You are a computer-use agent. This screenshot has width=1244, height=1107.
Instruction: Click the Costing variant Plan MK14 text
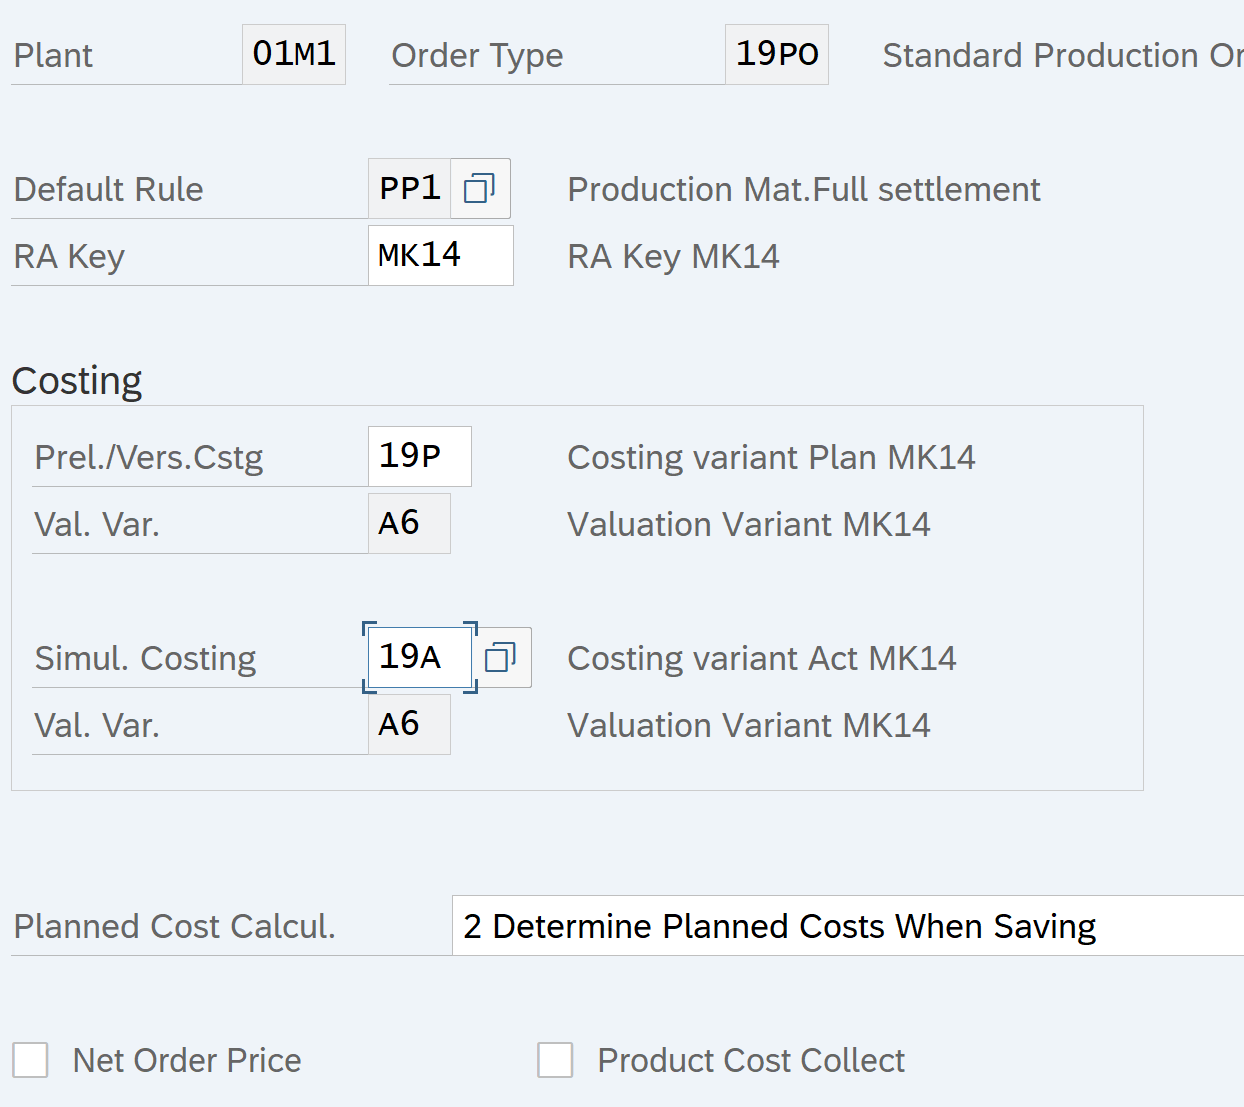[770, 457]
